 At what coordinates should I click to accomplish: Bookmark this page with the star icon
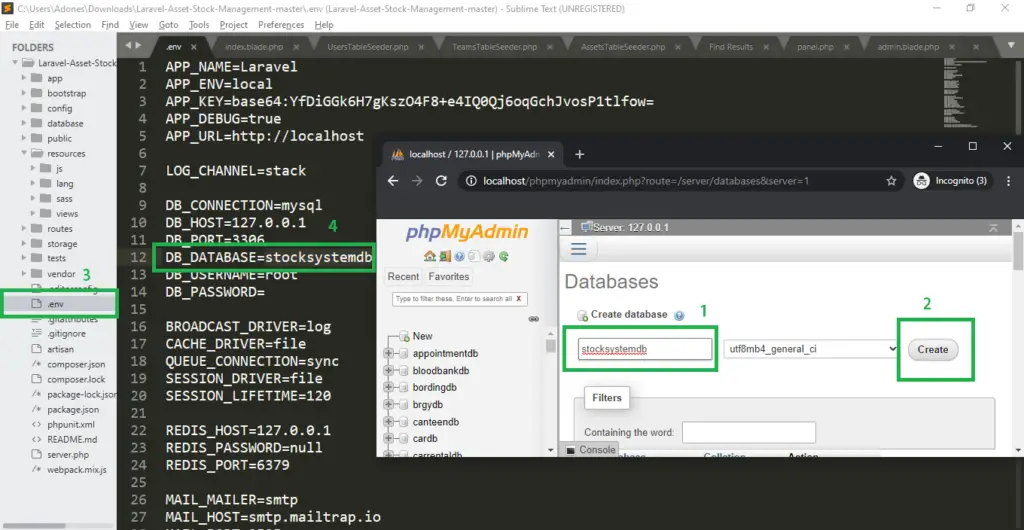pos(891,181)
